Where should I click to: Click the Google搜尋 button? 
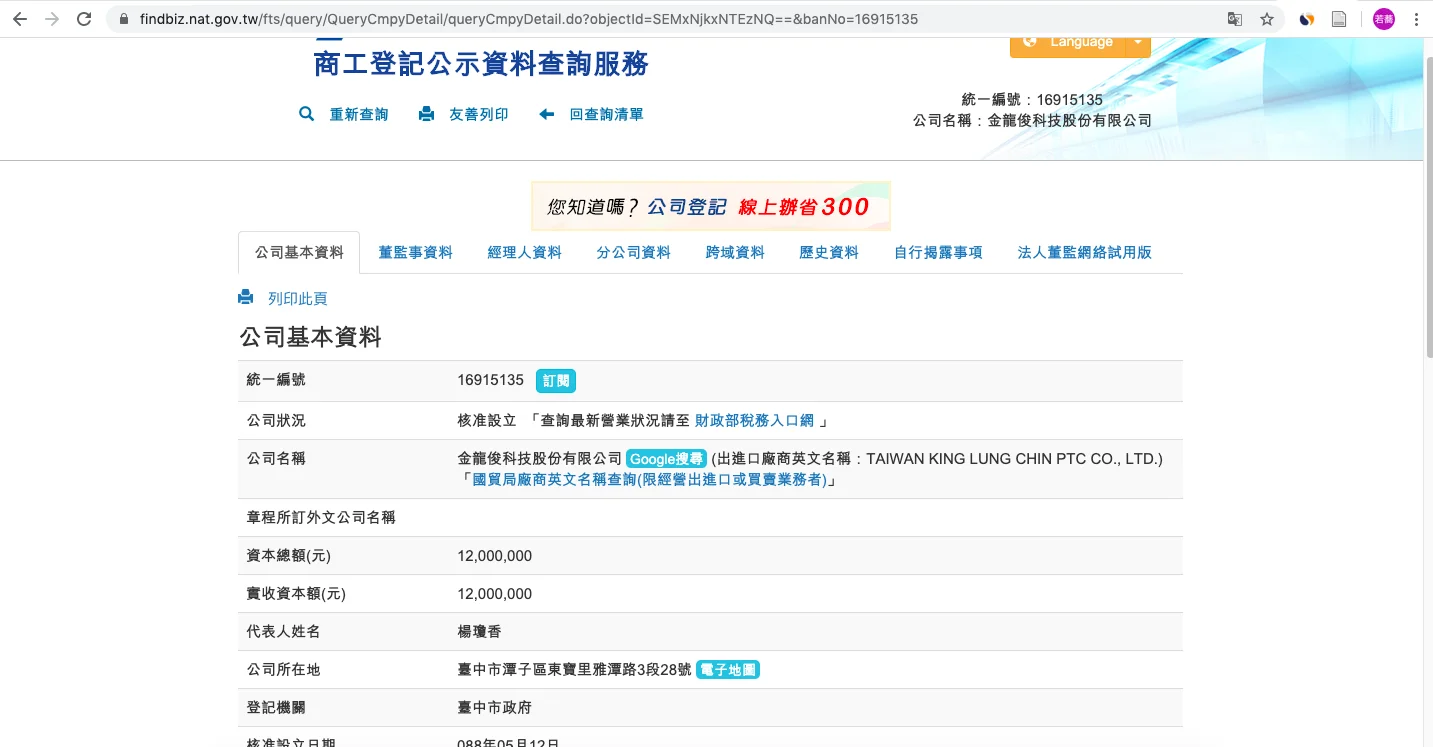pos(667,459)
